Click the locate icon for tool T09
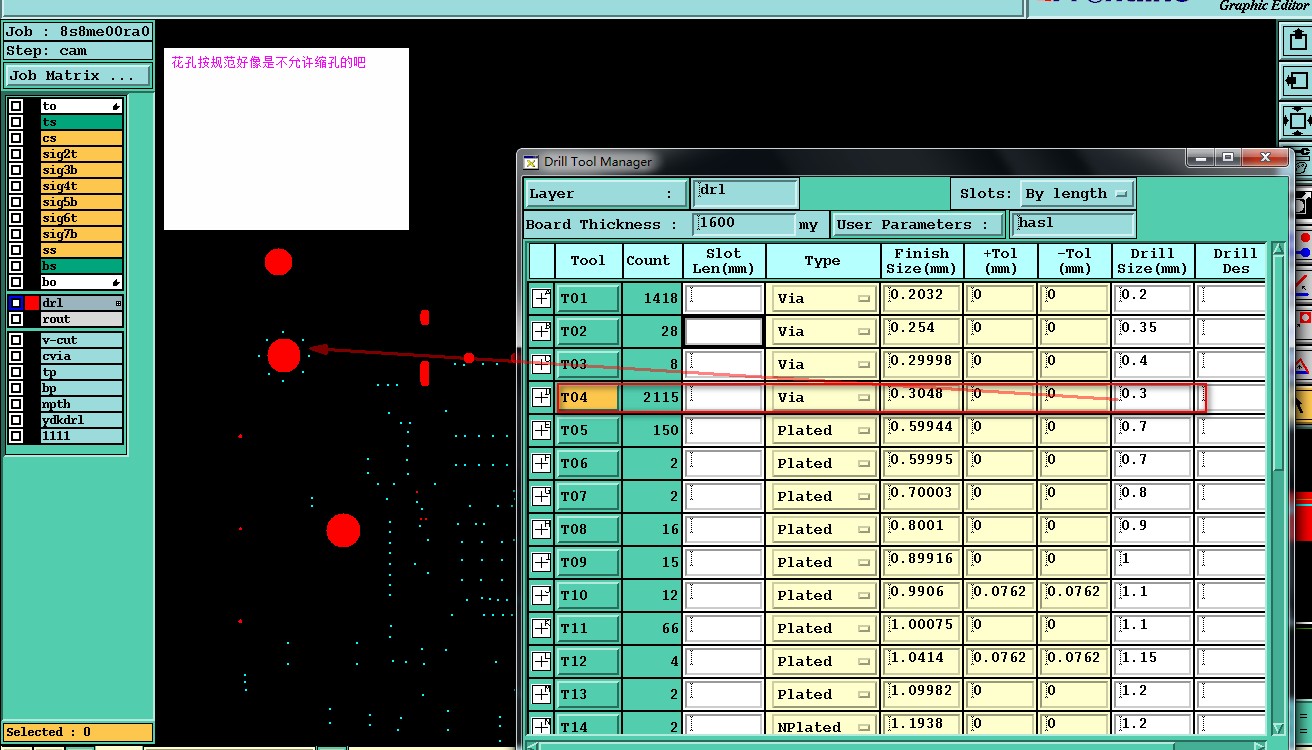 pos(541,562)
